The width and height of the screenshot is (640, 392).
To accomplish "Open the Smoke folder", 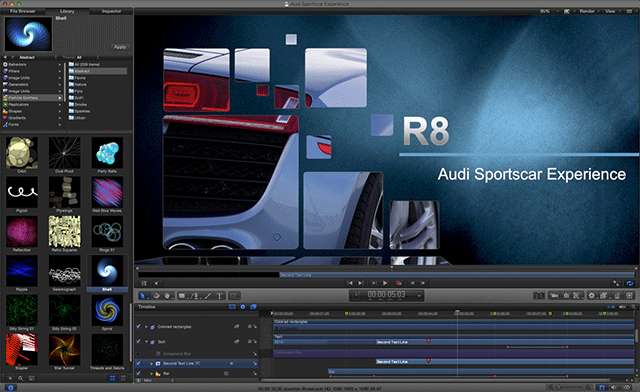I will coord(98,105).
